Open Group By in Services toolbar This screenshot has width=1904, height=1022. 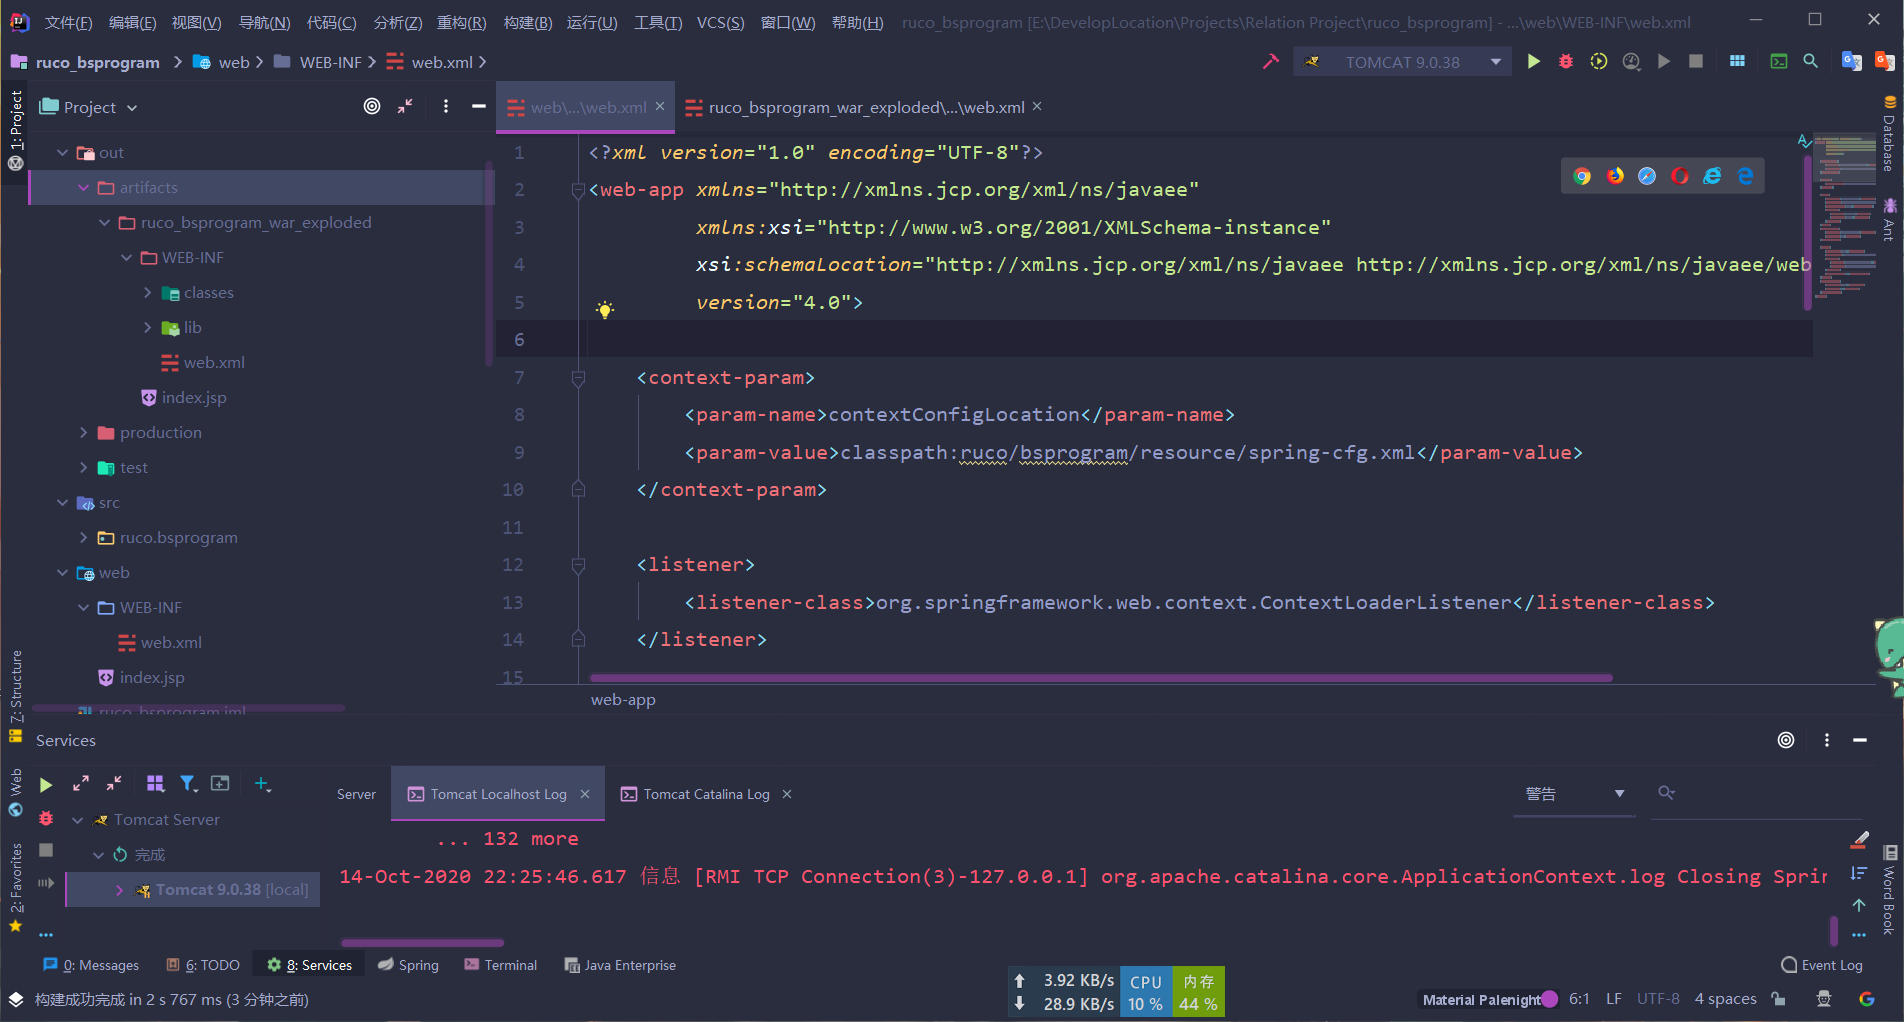pyautogui.click(x=155, y=783)
